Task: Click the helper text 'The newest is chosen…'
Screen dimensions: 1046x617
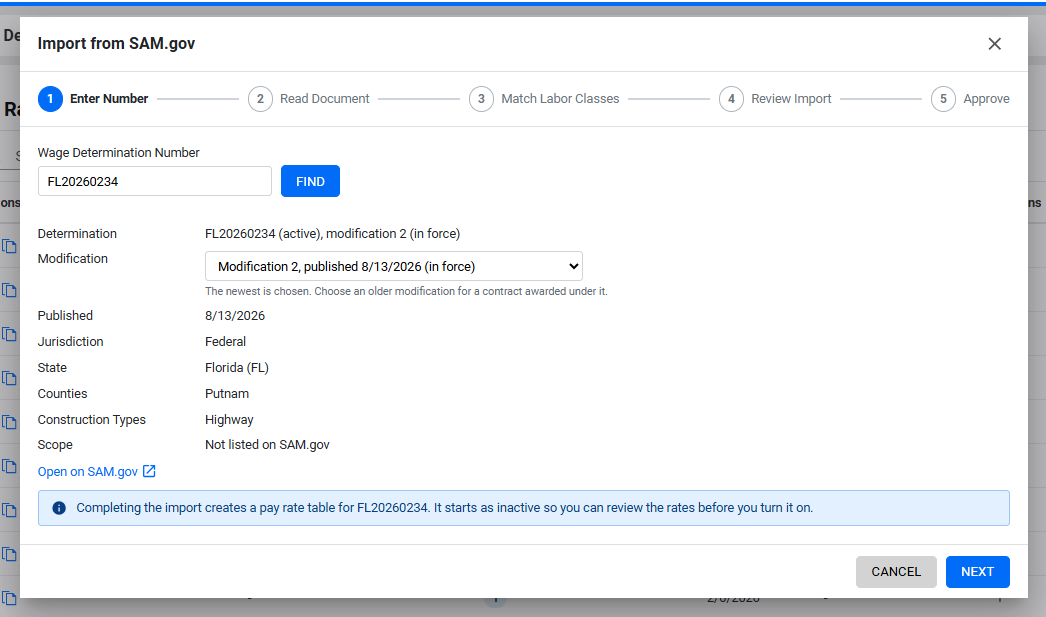Action: (x=406, y=291)
